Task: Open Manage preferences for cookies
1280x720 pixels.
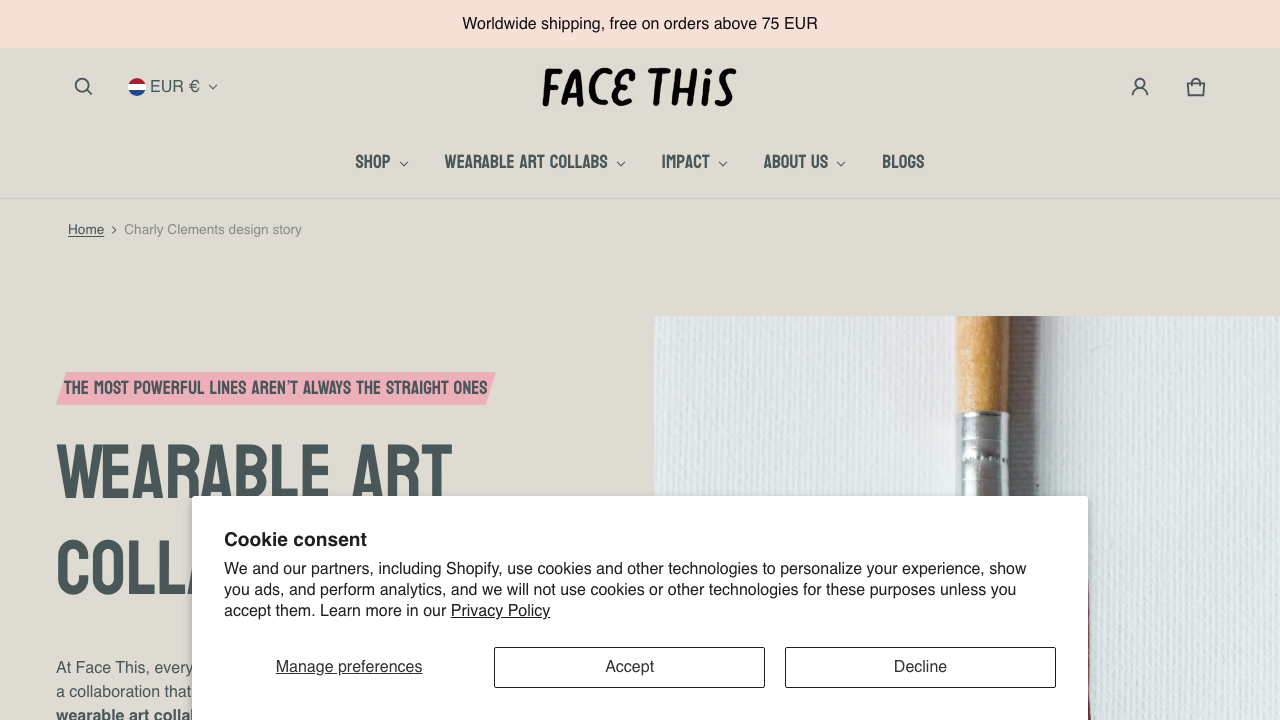Action: (x=348, y=667)
